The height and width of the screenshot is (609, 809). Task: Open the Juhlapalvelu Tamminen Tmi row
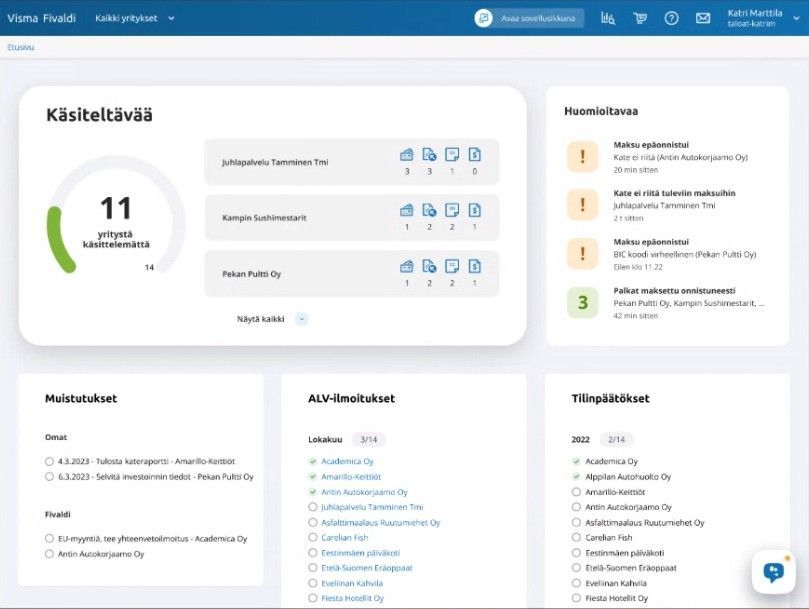click(x=352, y=162)
